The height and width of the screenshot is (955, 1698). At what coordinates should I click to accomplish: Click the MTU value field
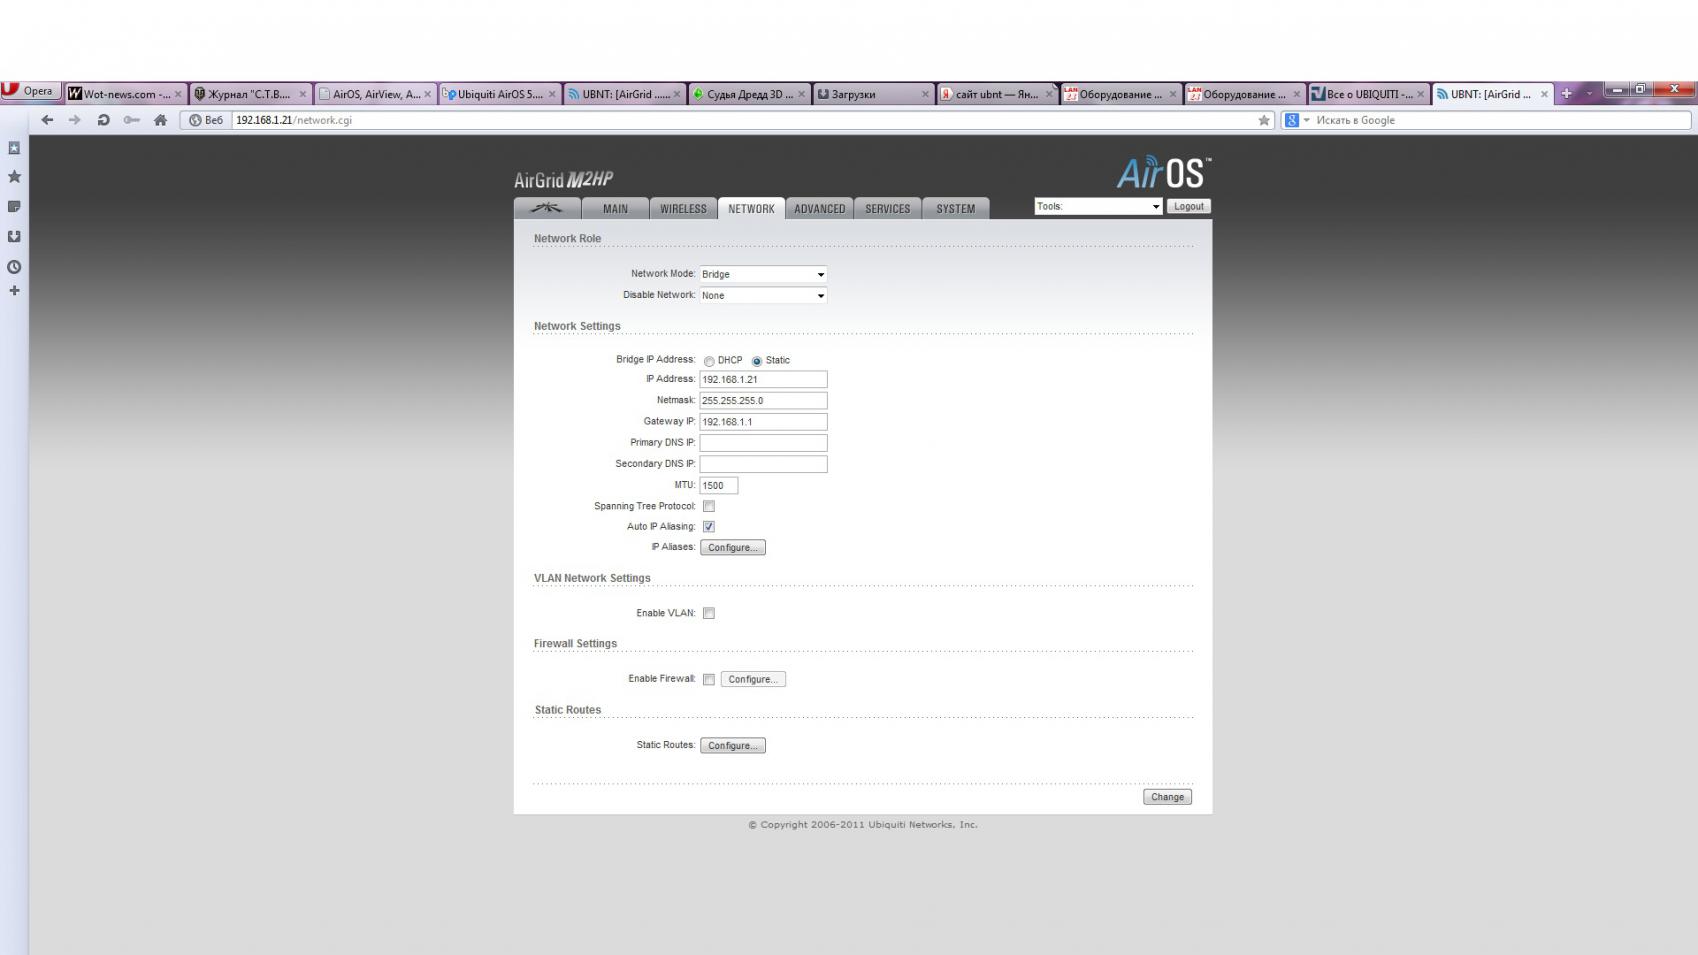click(718, 485)
